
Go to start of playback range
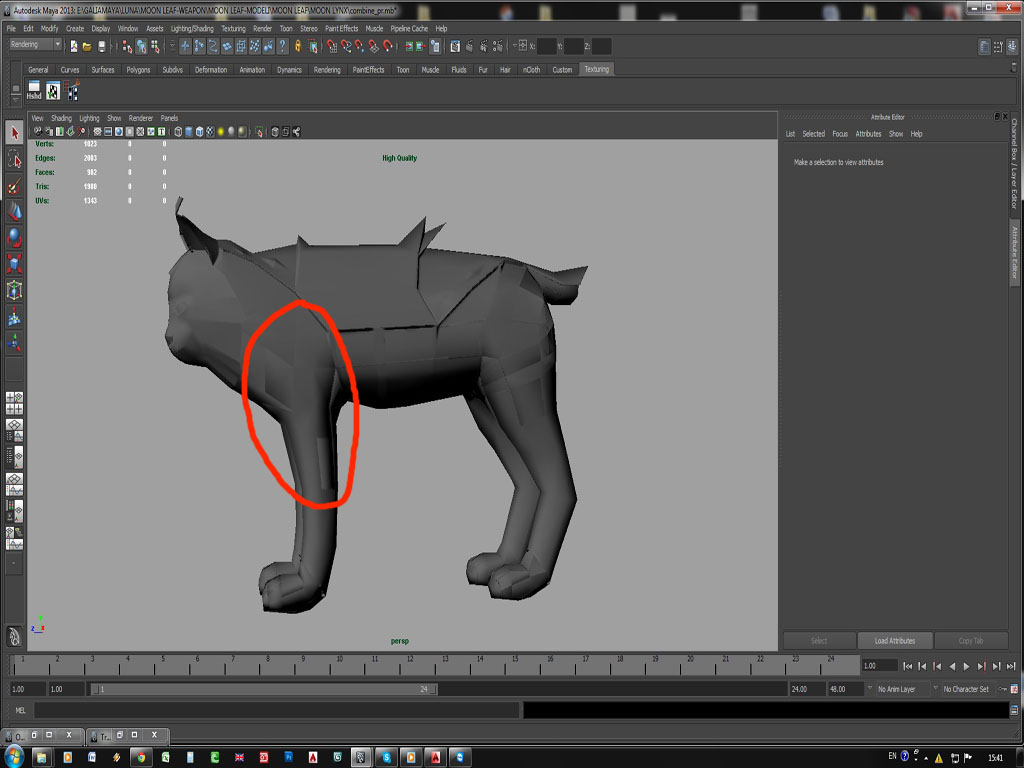tap(908, 666)
